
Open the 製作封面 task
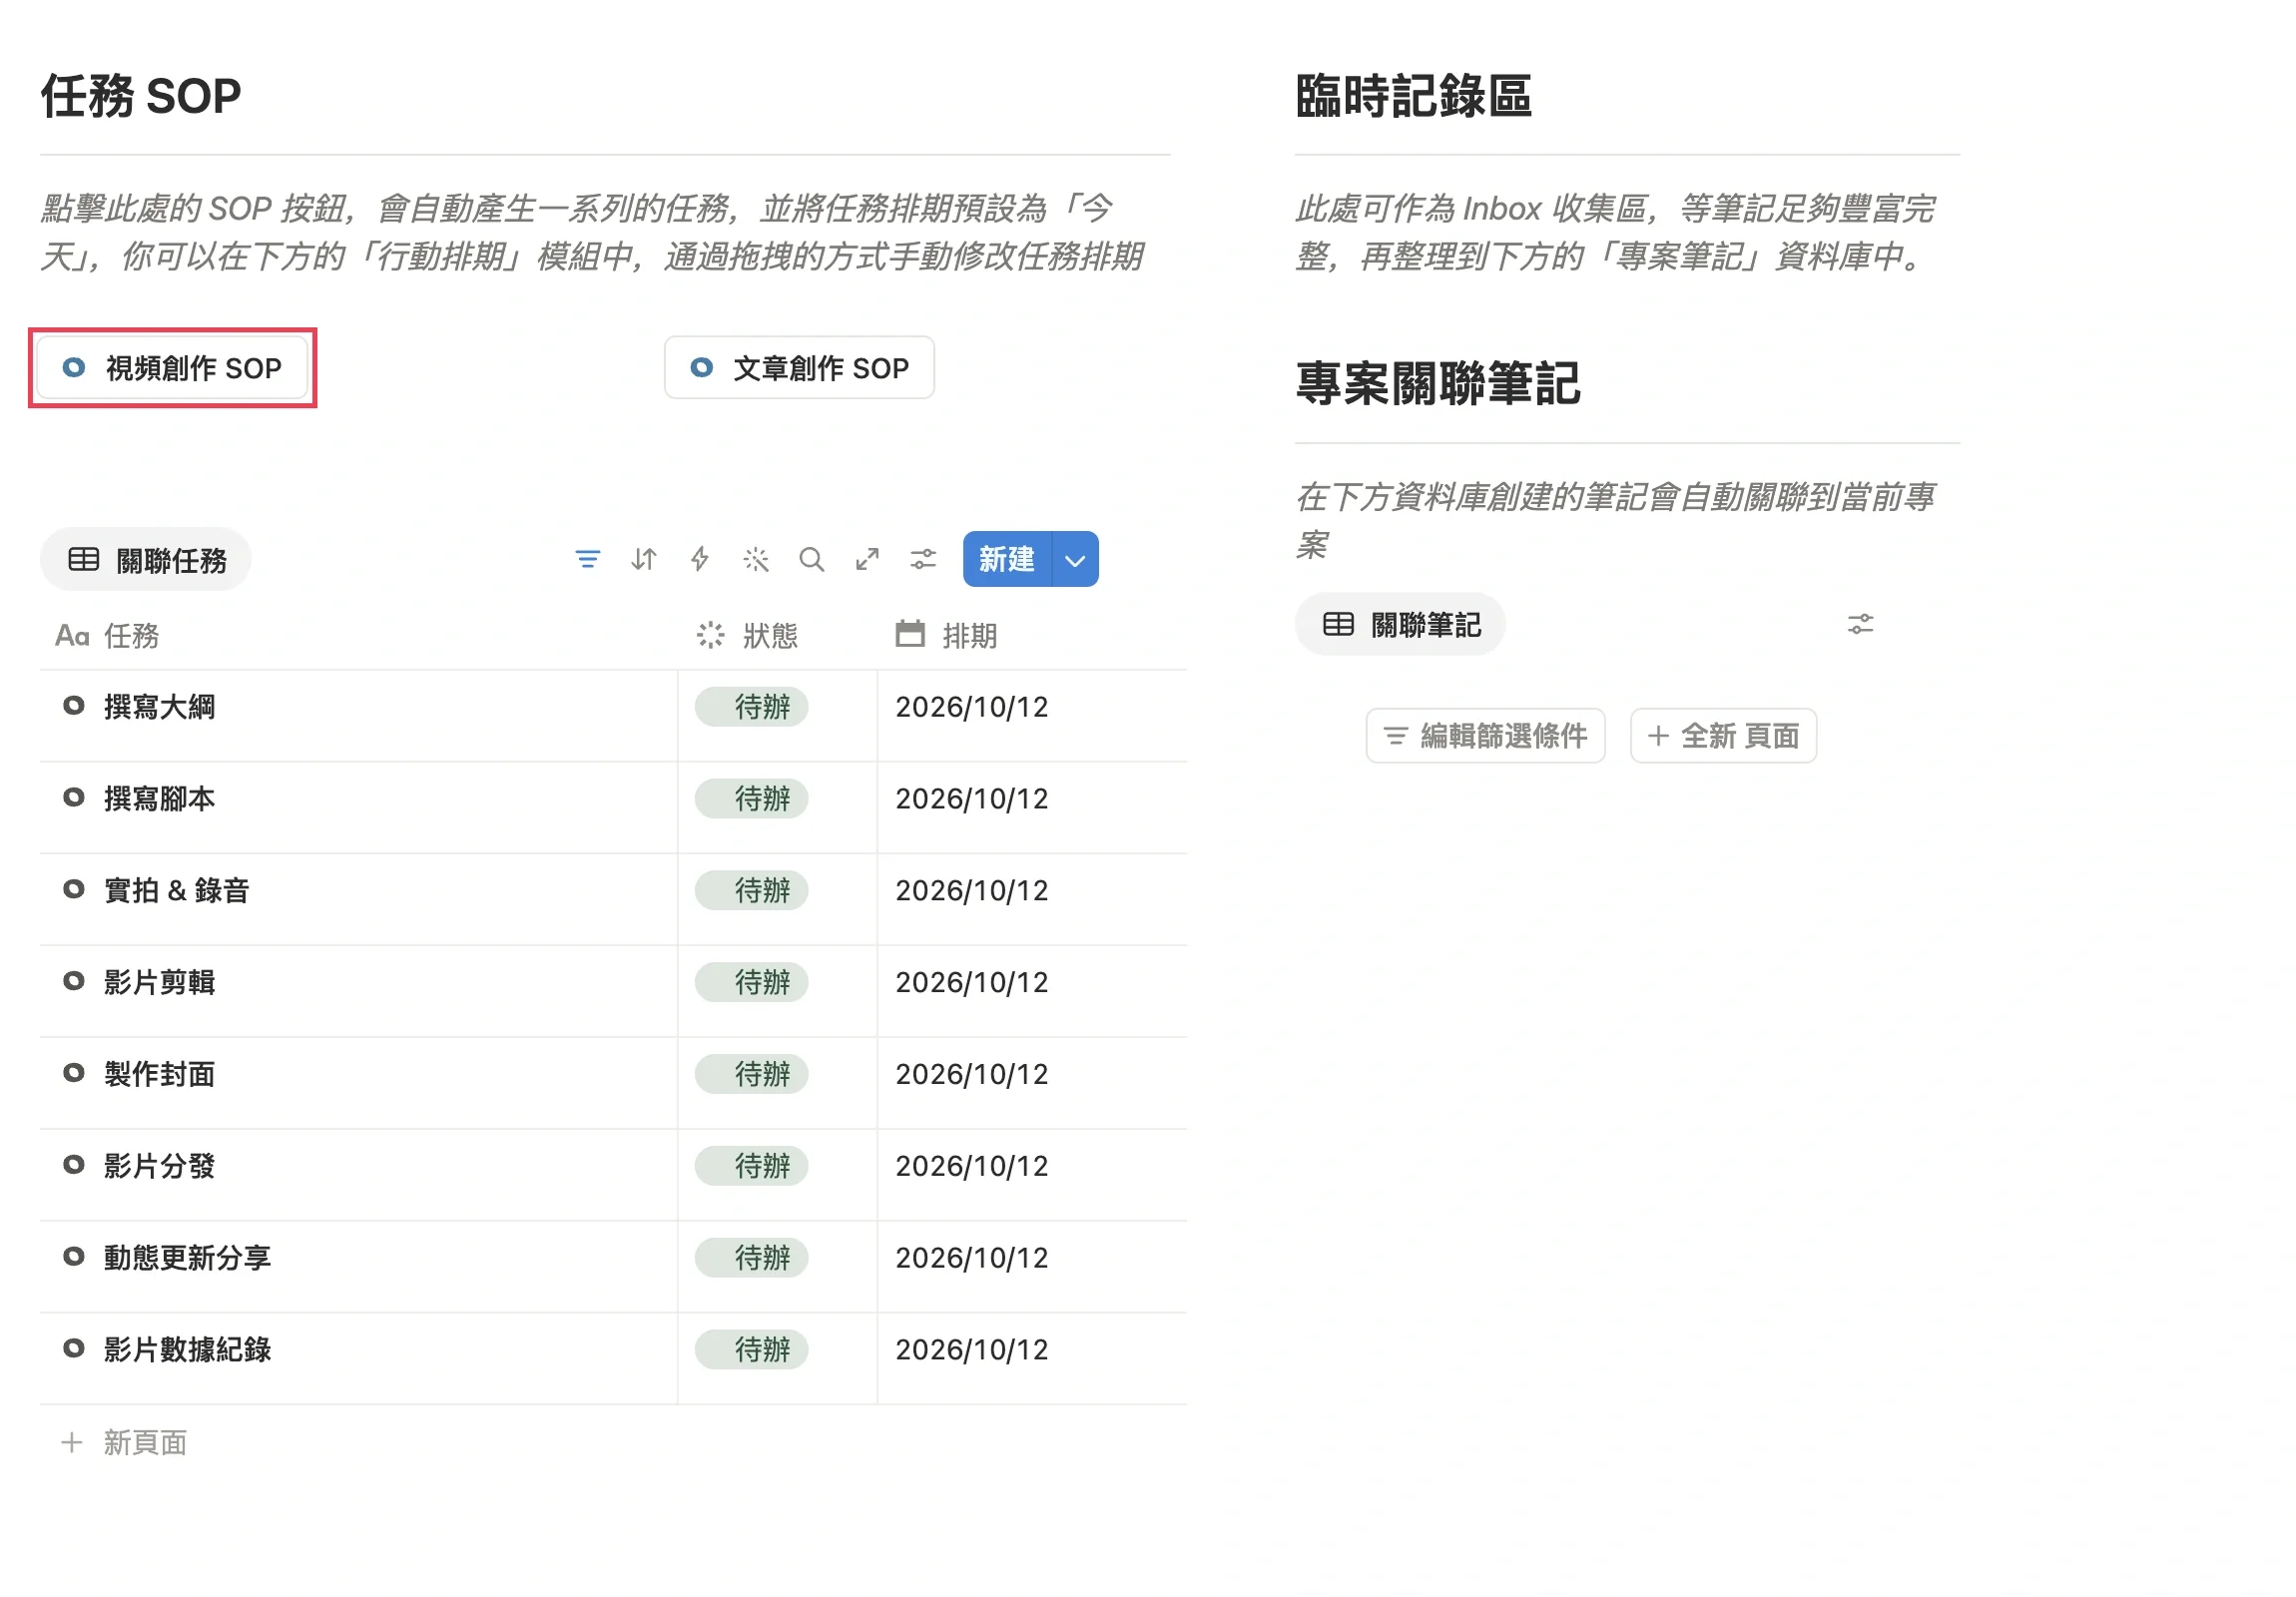(159, 1074)
